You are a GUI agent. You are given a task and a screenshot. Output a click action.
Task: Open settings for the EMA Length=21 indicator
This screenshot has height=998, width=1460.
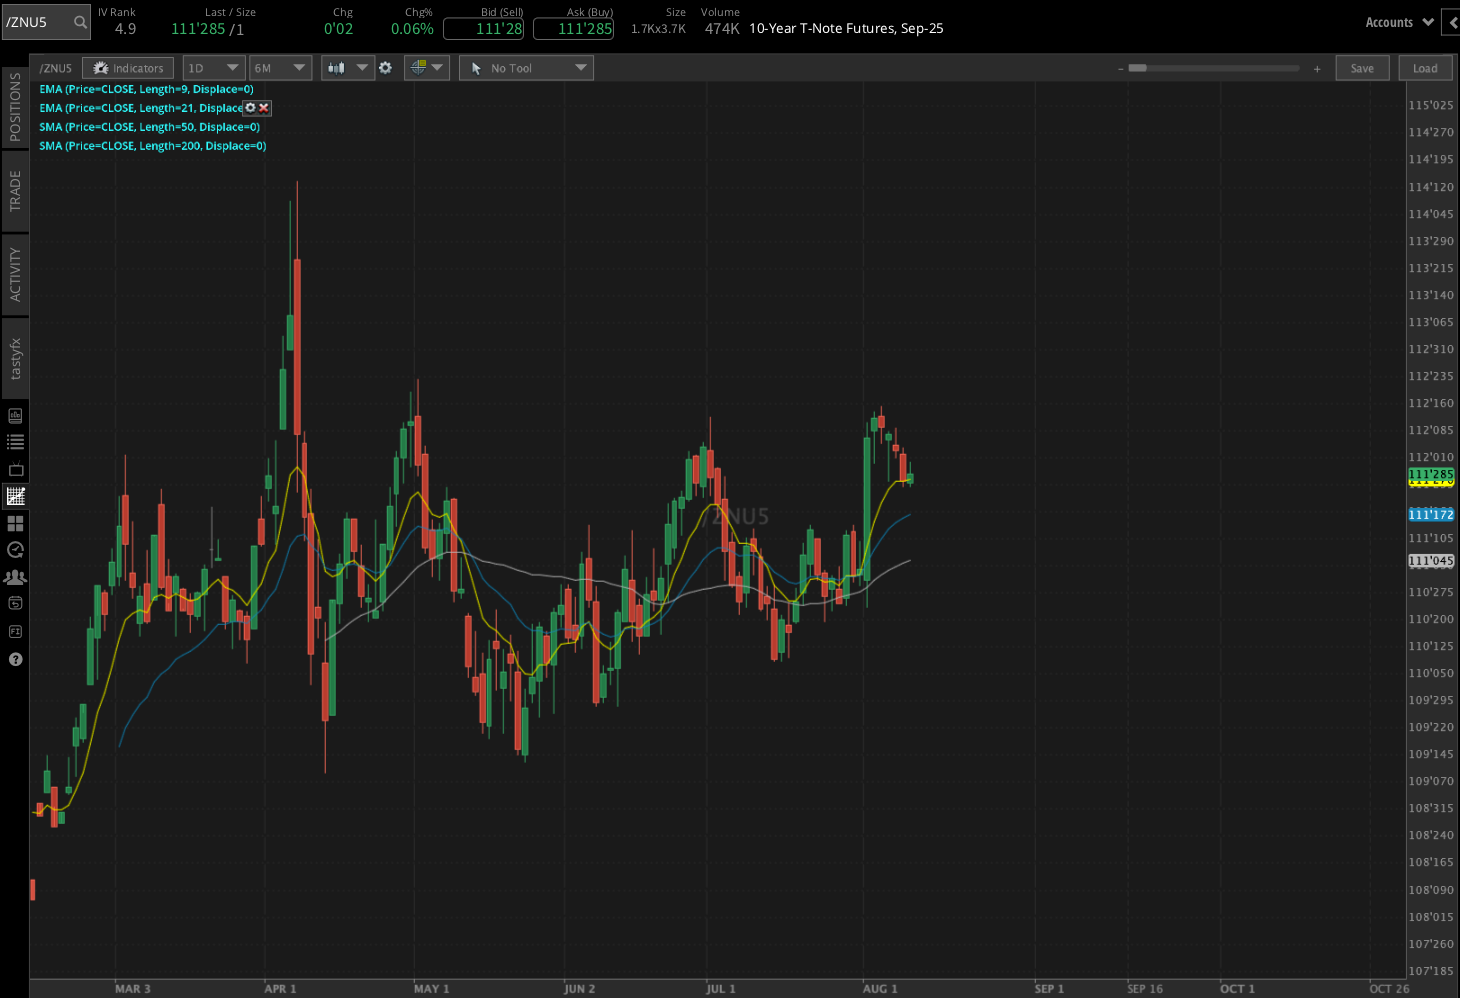(249, 108)
